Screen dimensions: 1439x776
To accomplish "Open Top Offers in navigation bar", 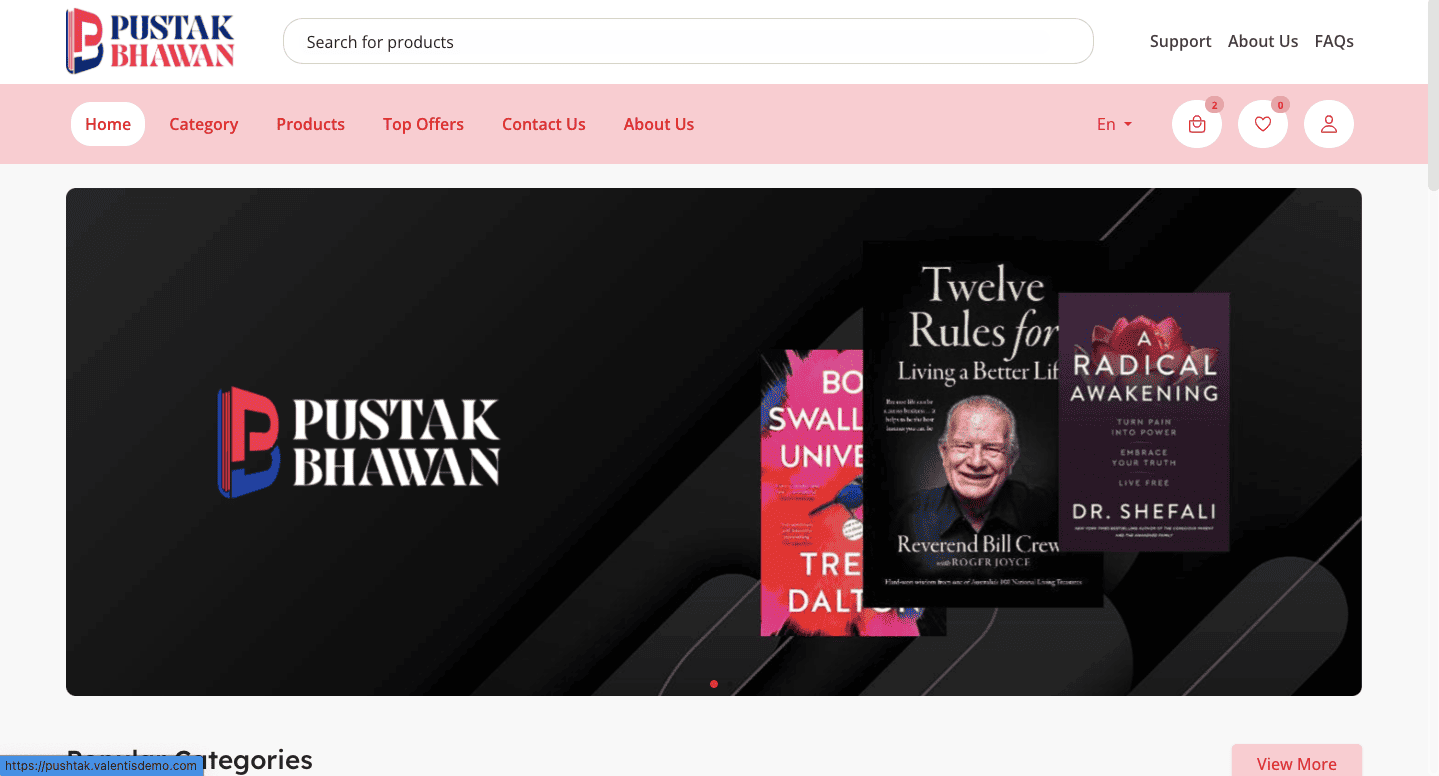I will coord(423,124).
